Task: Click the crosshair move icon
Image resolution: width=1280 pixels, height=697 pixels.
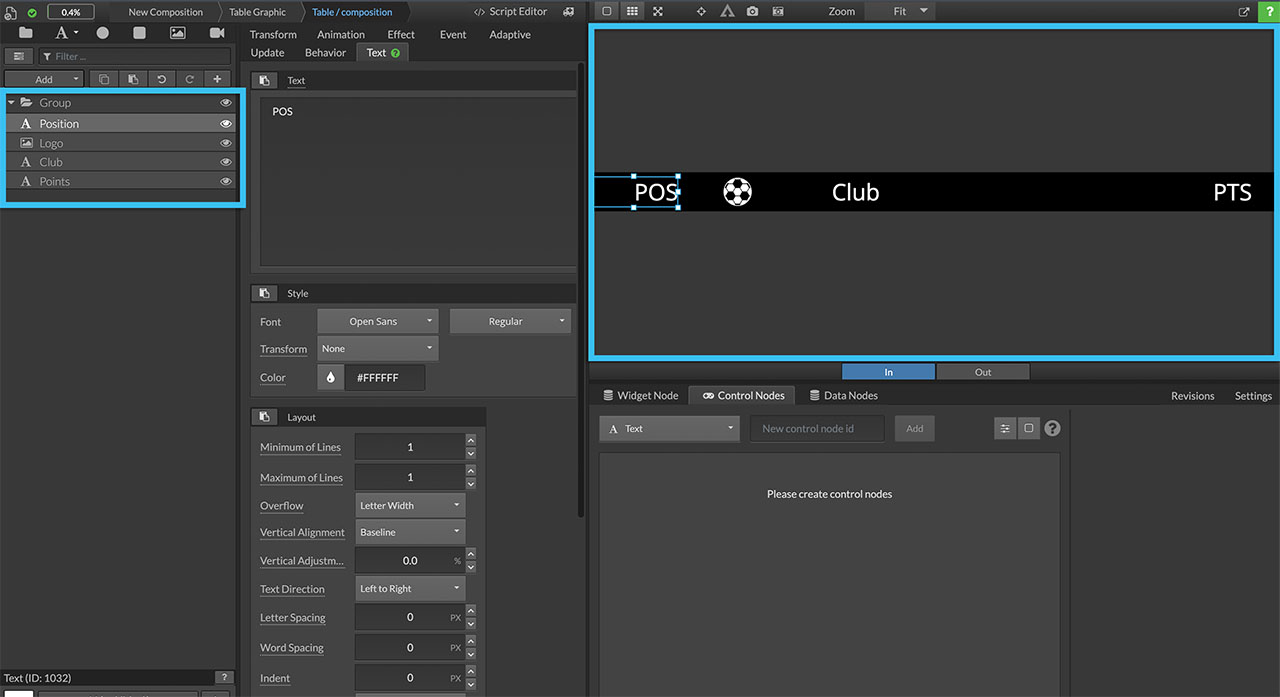Action: [701, 11]
